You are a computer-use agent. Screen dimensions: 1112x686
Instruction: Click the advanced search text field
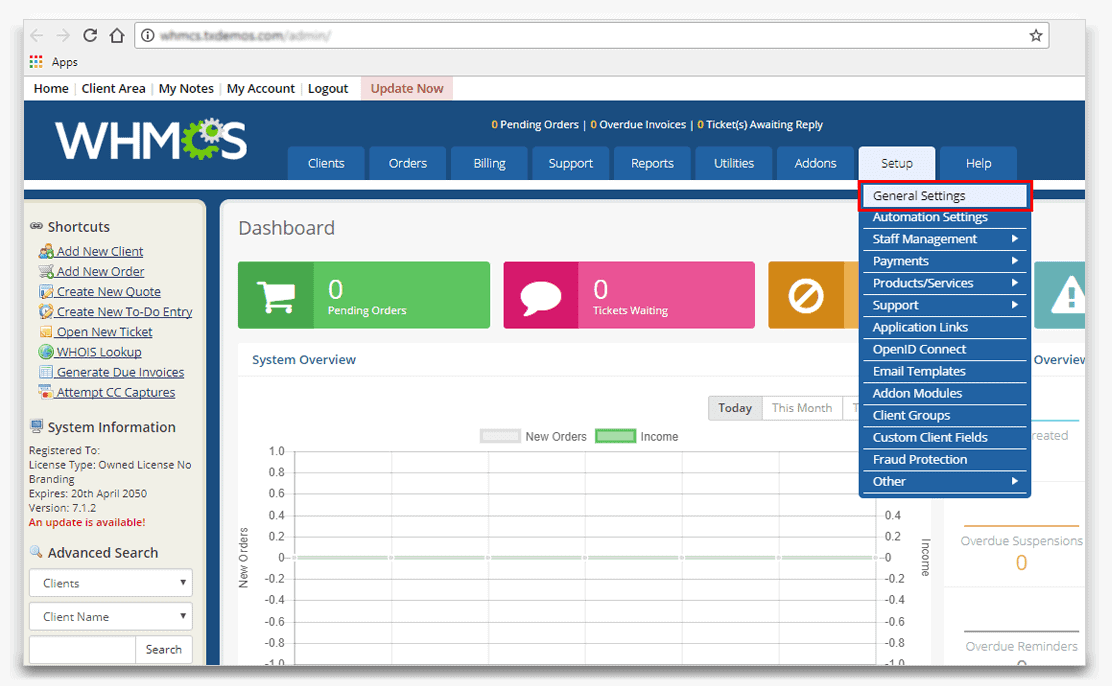coord(82,650)
